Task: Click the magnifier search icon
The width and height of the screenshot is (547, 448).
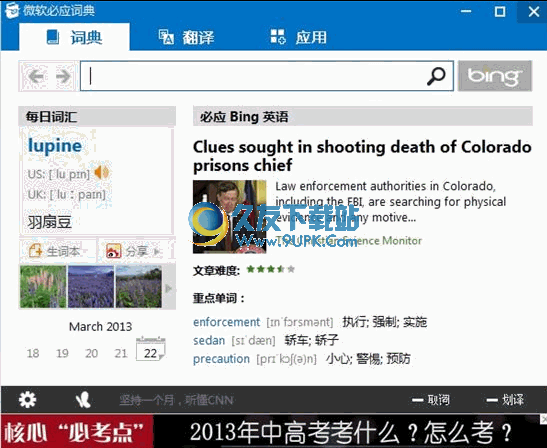Action: click(436, 76)
